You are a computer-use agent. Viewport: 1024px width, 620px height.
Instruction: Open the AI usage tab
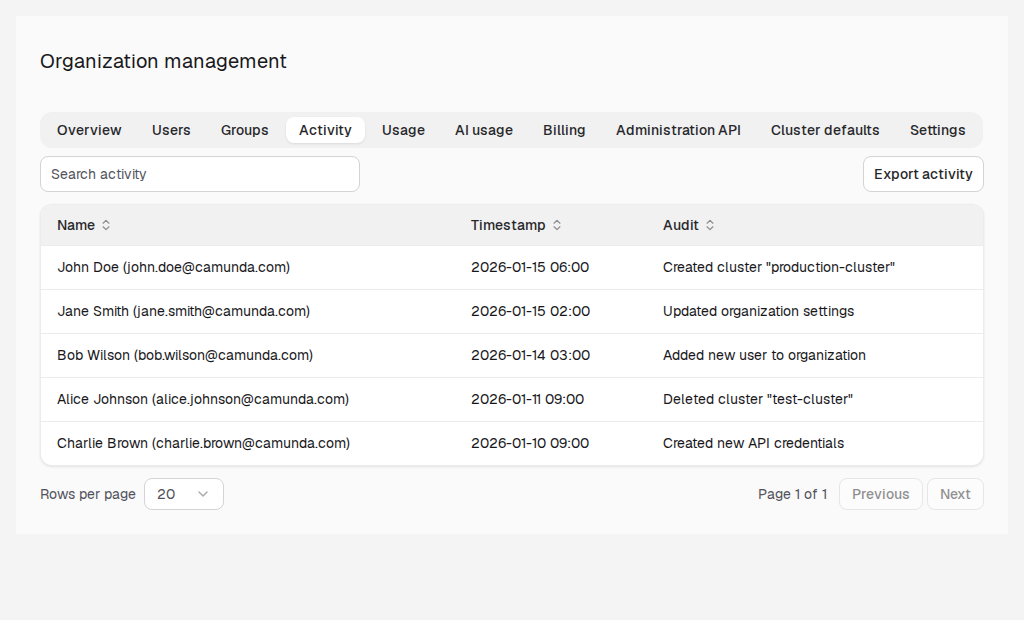pos(484,130)
